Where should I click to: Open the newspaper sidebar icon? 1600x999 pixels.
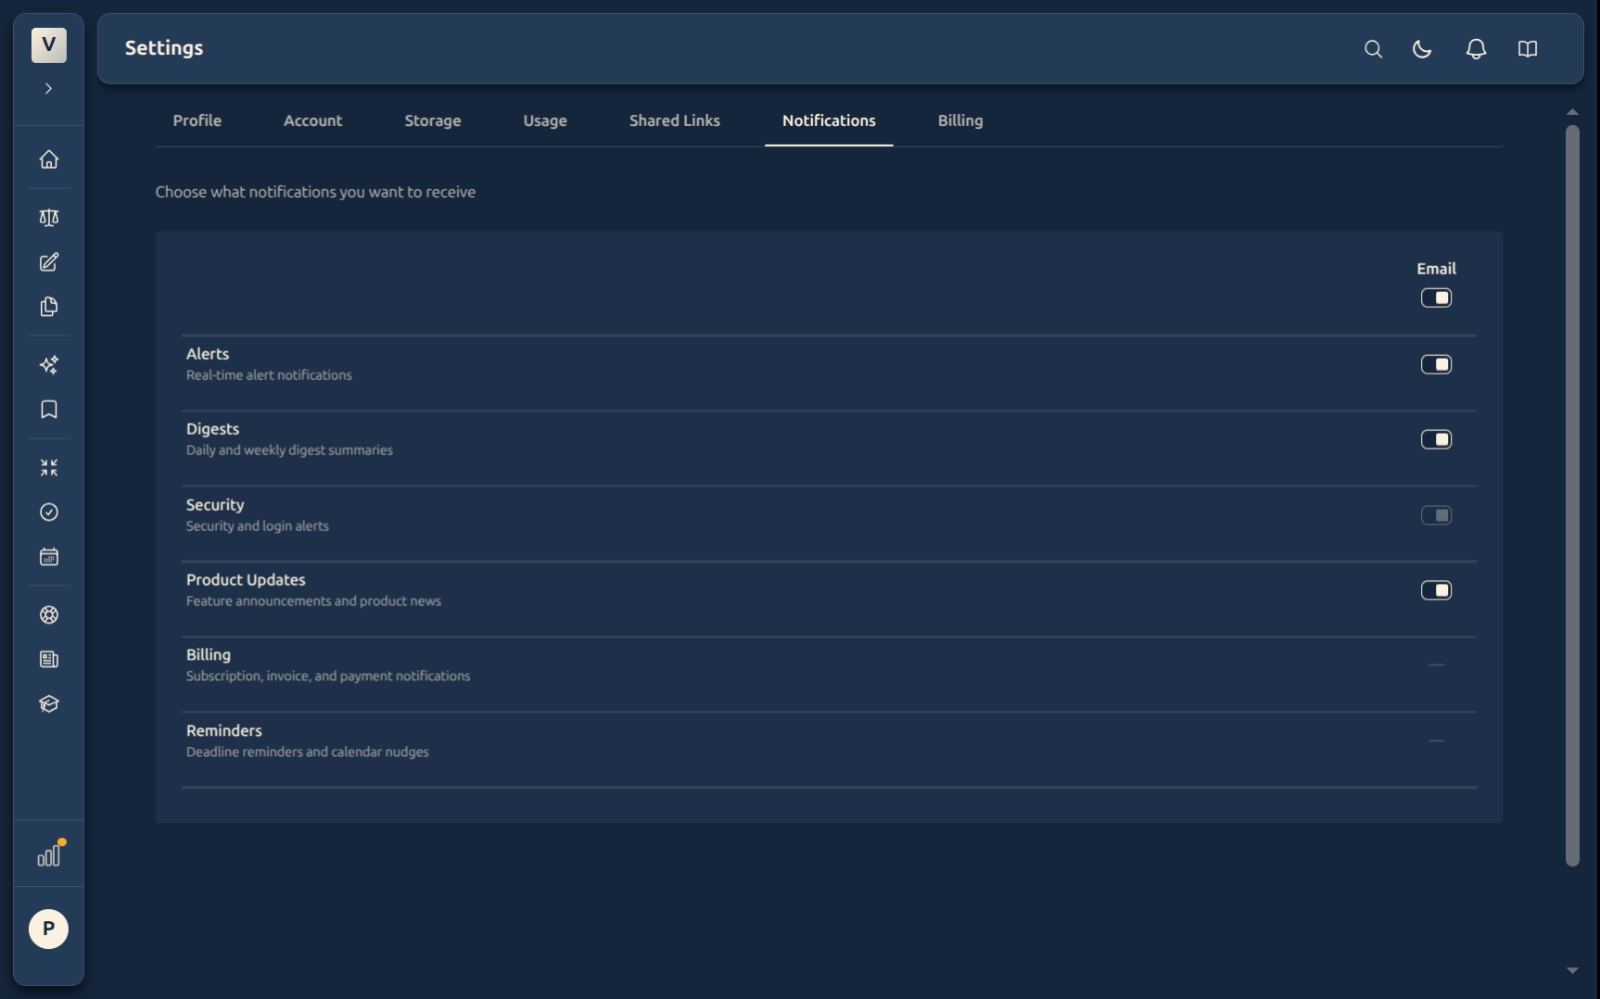click(x=49, y=659)
